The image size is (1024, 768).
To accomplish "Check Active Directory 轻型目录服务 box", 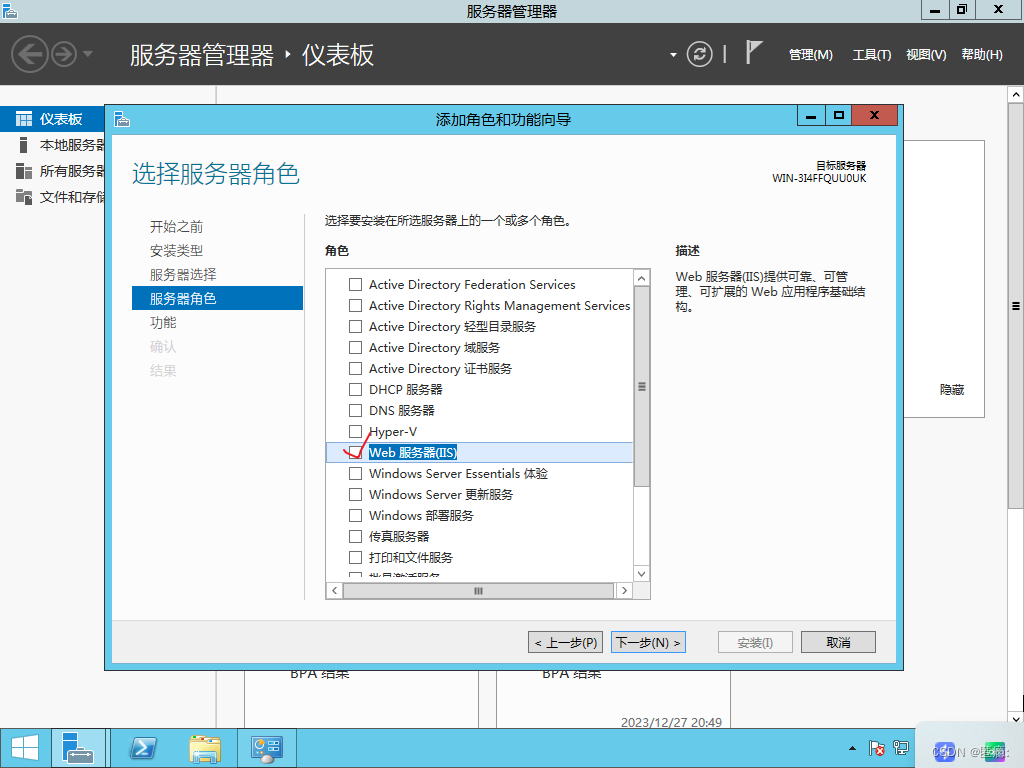I will click(355, 327).
